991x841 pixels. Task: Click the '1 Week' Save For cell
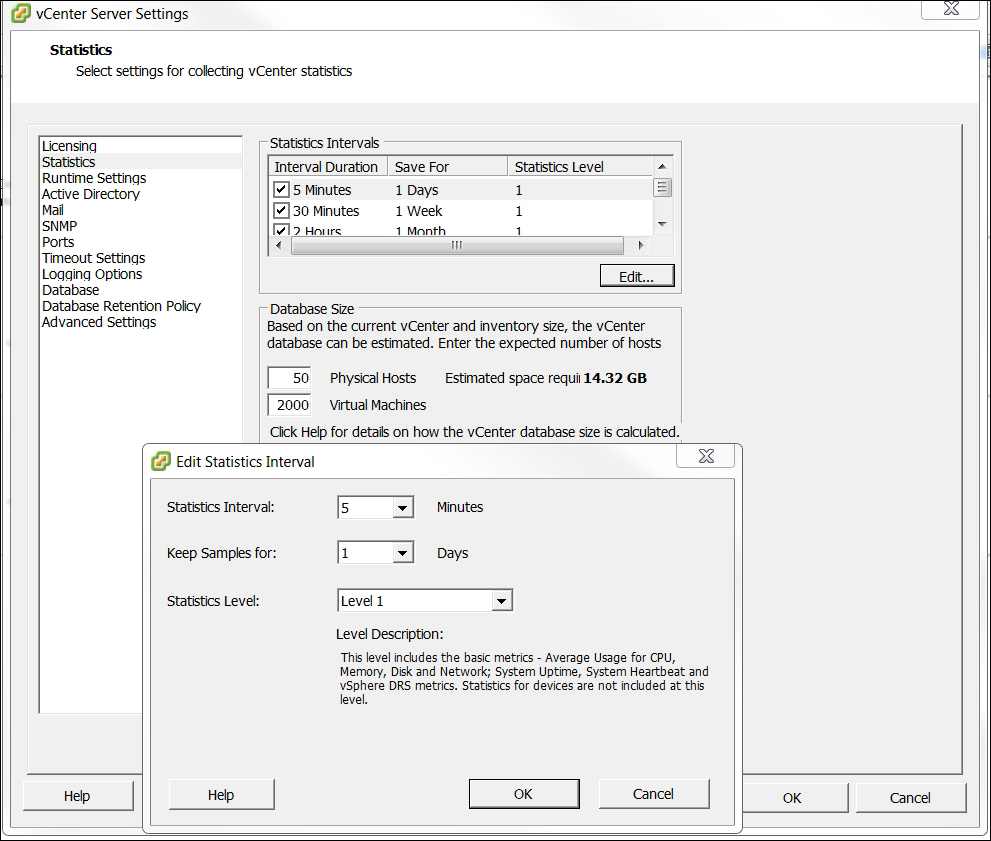pyautogui.click(x=419, y=211)
